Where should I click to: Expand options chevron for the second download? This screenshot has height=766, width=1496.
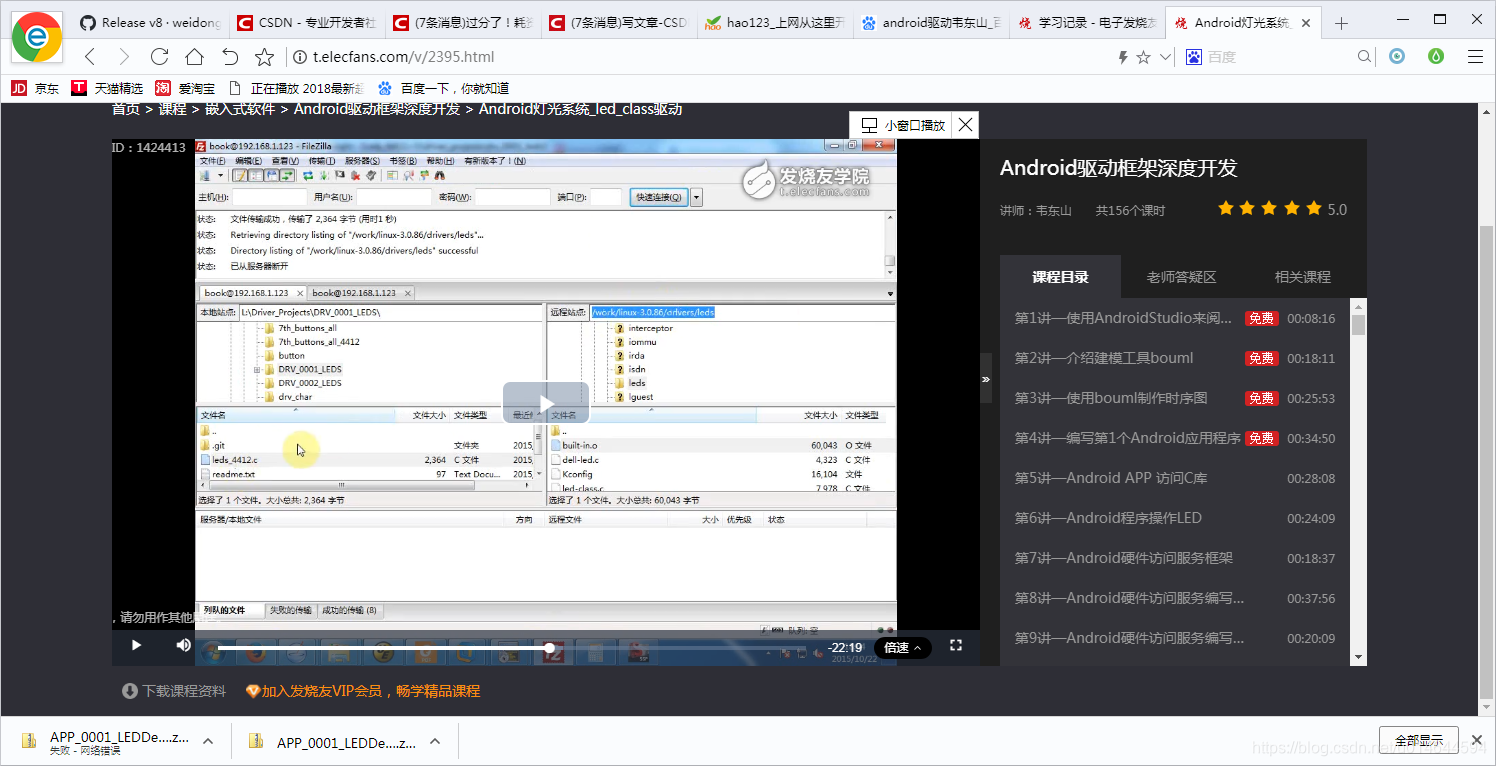pos(435,741)
